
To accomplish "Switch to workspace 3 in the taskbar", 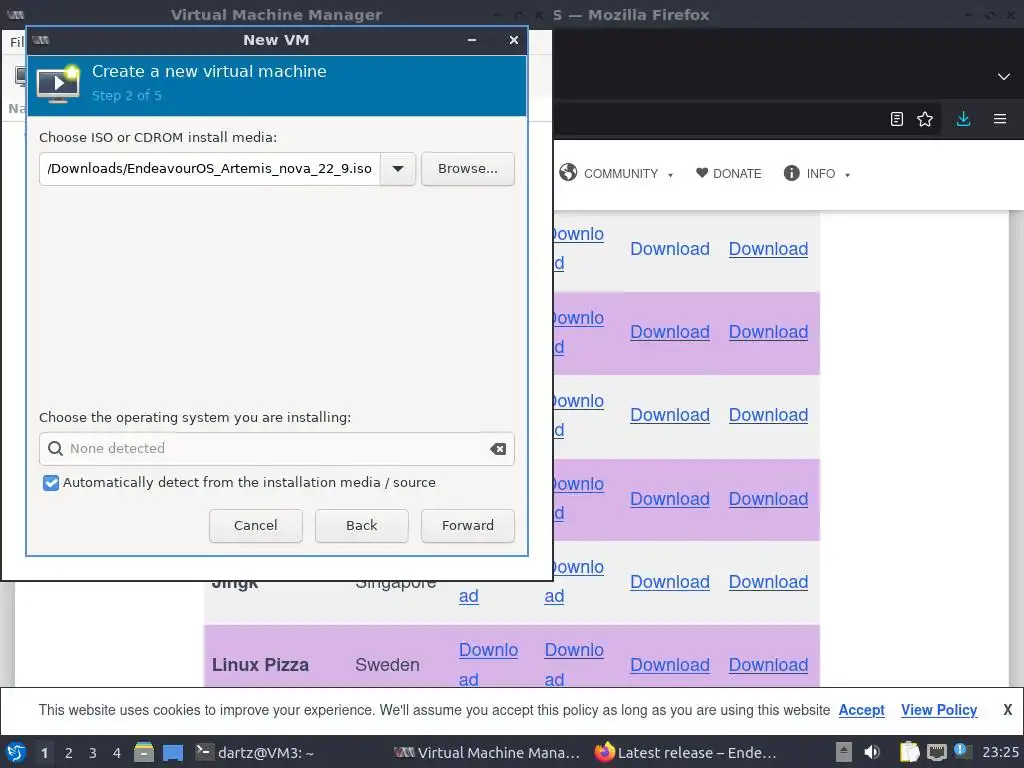I will [93, 753].
